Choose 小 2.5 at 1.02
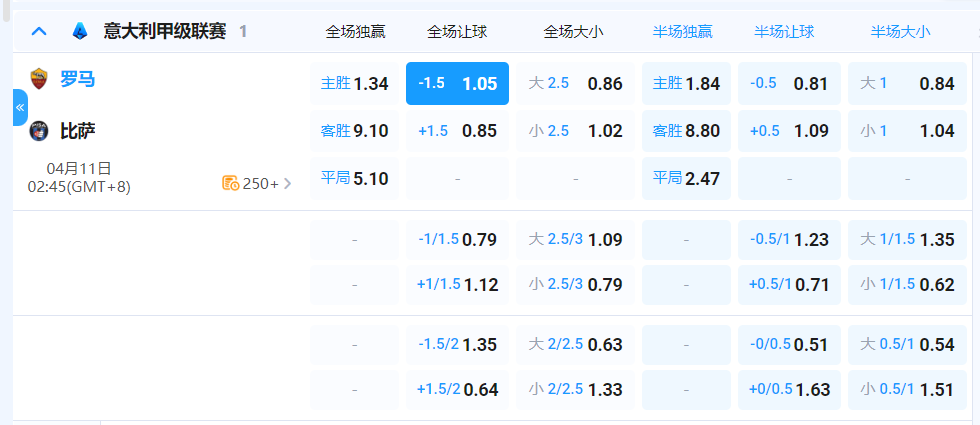 (576, 131)
